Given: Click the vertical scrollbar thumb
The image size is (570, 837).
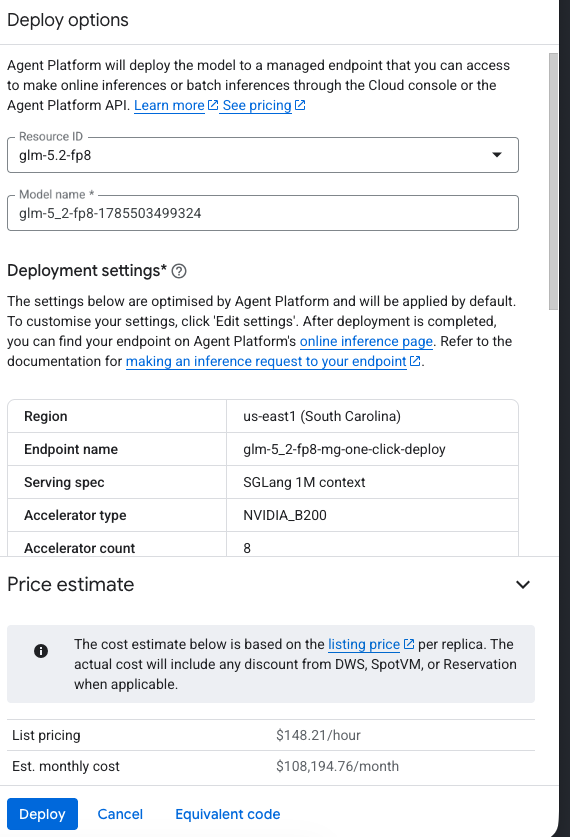Looking at the screenshot, I should [553, 181].
